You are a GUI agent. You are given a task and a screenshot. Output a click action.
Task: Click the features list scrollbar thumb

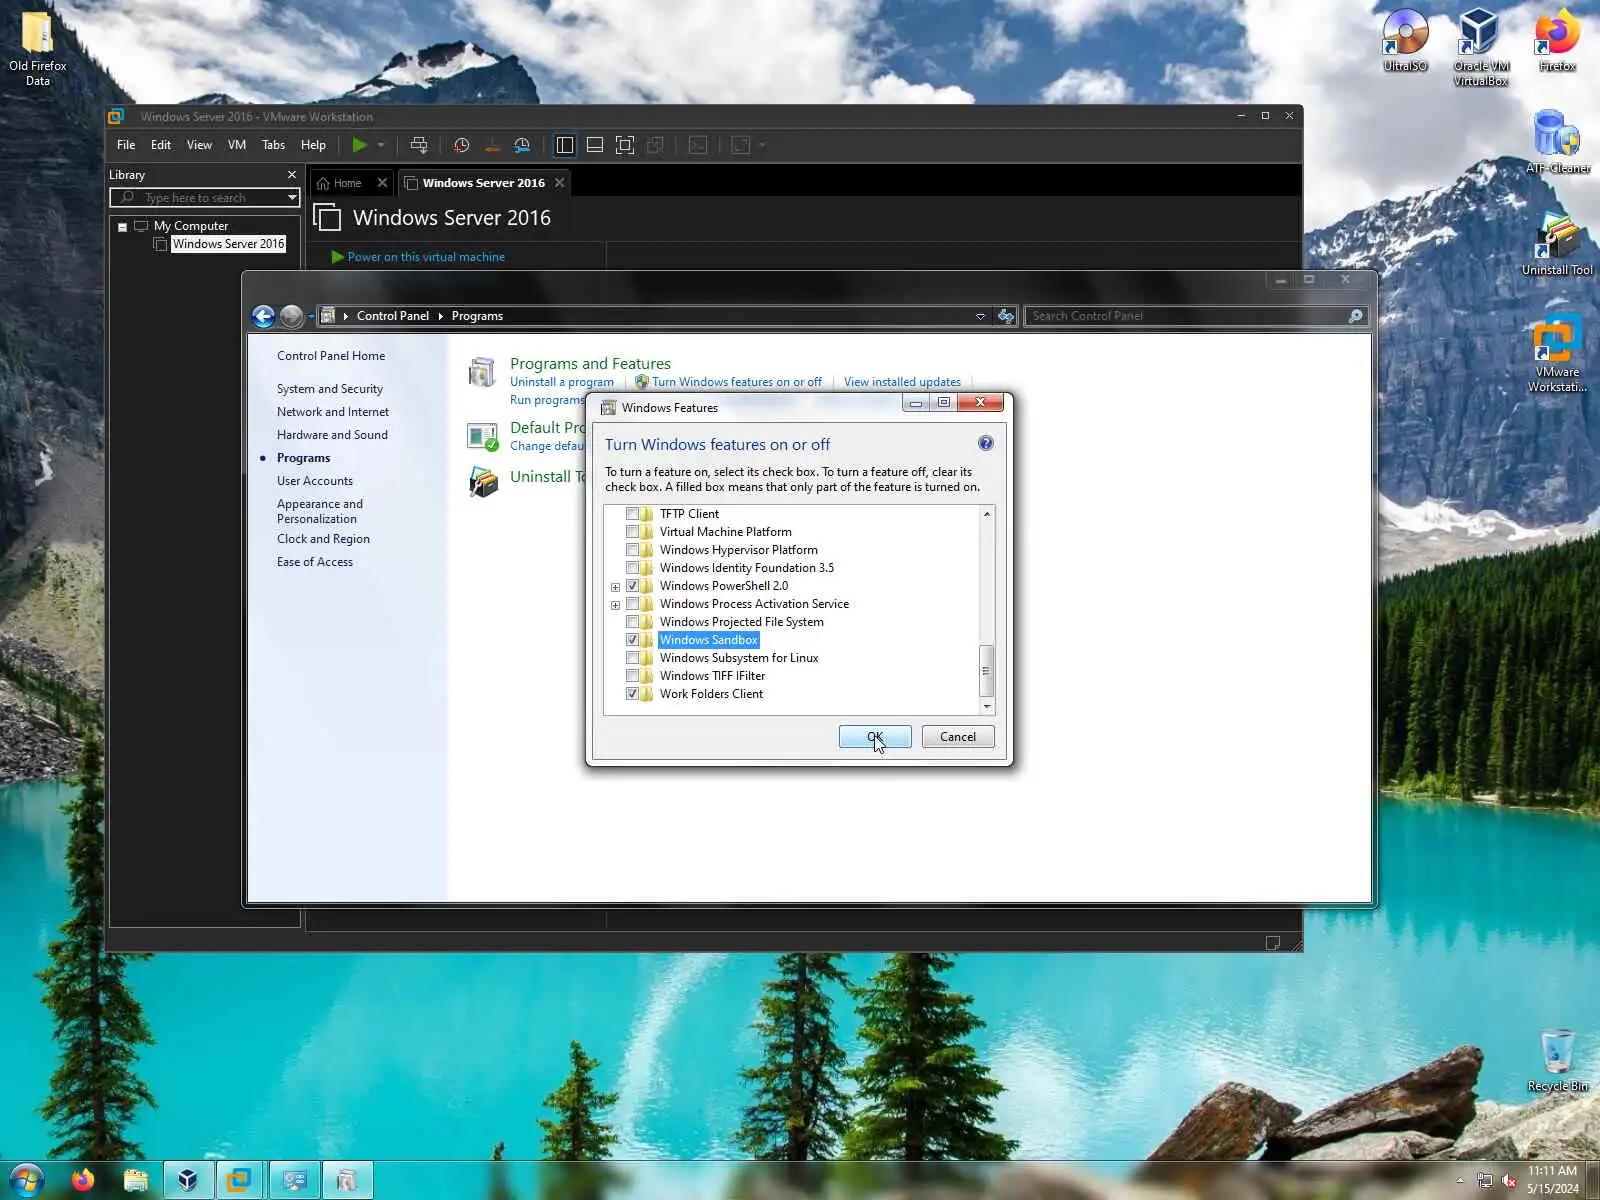click(987, 670)
